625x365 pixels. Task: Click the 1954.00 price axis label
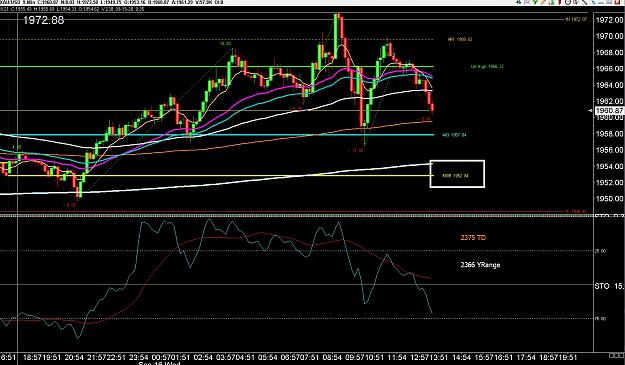(x=609, y=167)
